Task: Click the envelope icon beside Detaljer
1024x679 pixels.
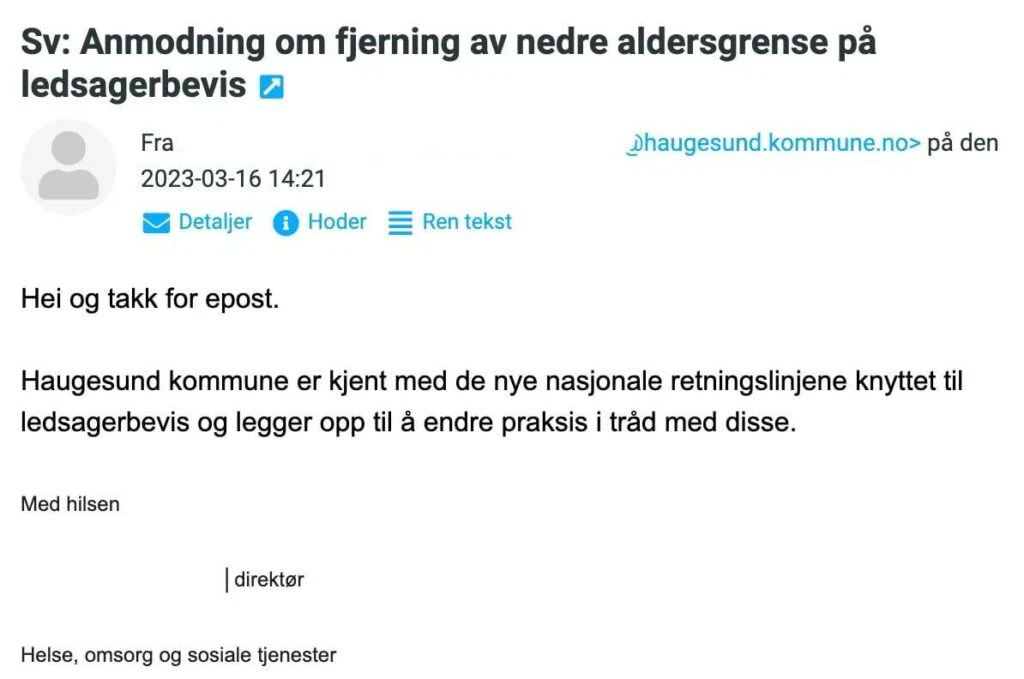Action: tap(156, 223)
